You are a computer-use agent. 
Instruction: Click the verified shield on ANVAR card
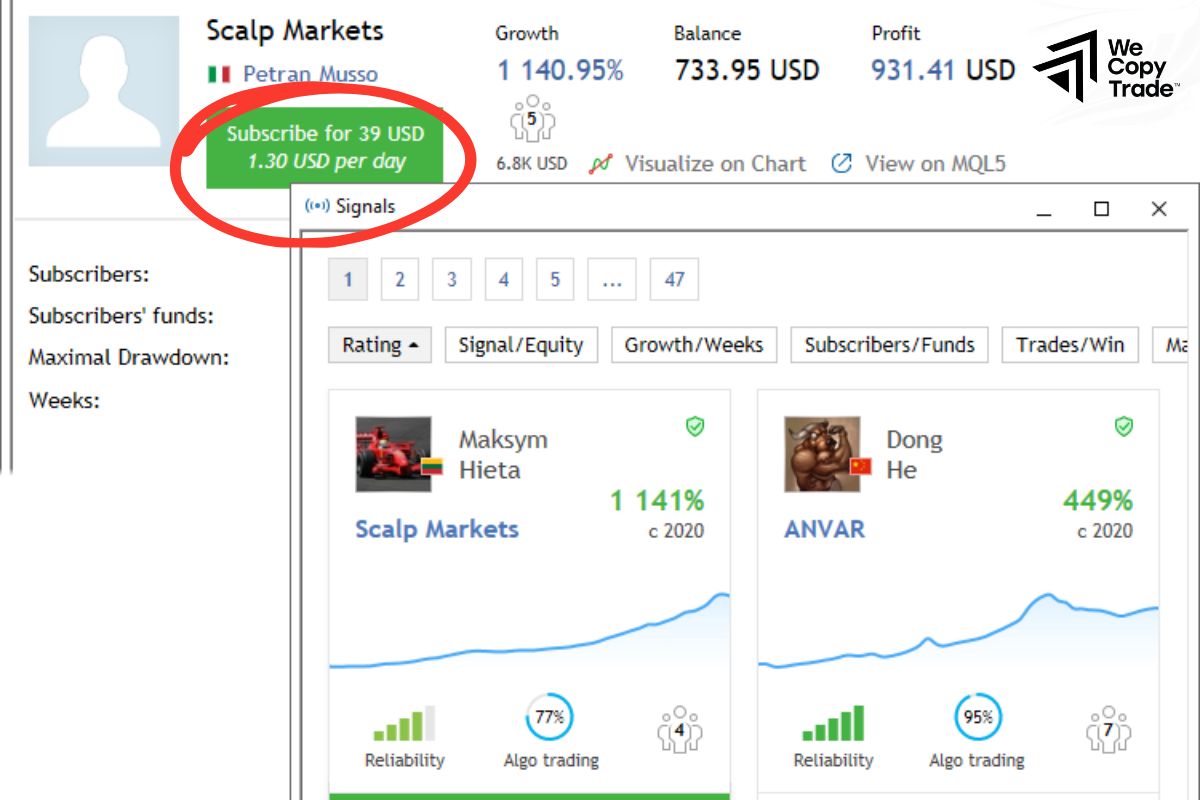click(1124, 427)
